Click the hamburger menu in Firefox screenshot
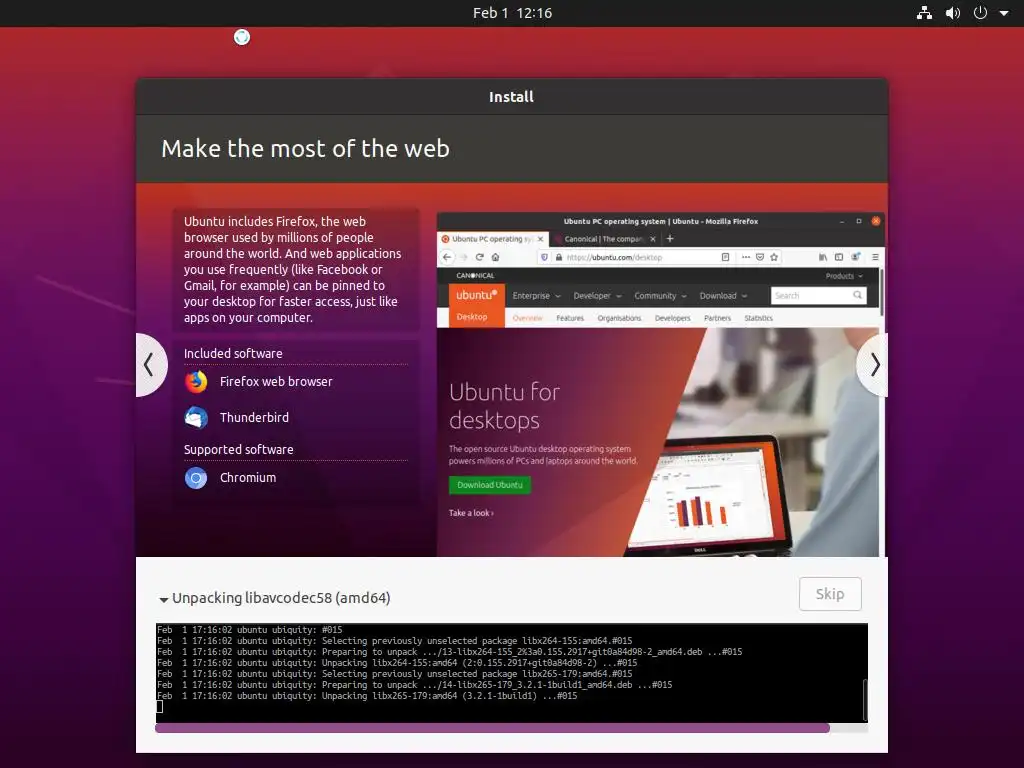This screenshot has width=1024, height=768. pos(875,257)
